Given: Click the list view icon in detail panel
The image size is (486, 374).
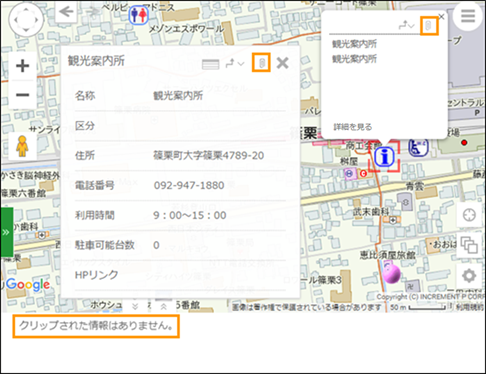Looking at the screenshot, I should tap(210, 64).
